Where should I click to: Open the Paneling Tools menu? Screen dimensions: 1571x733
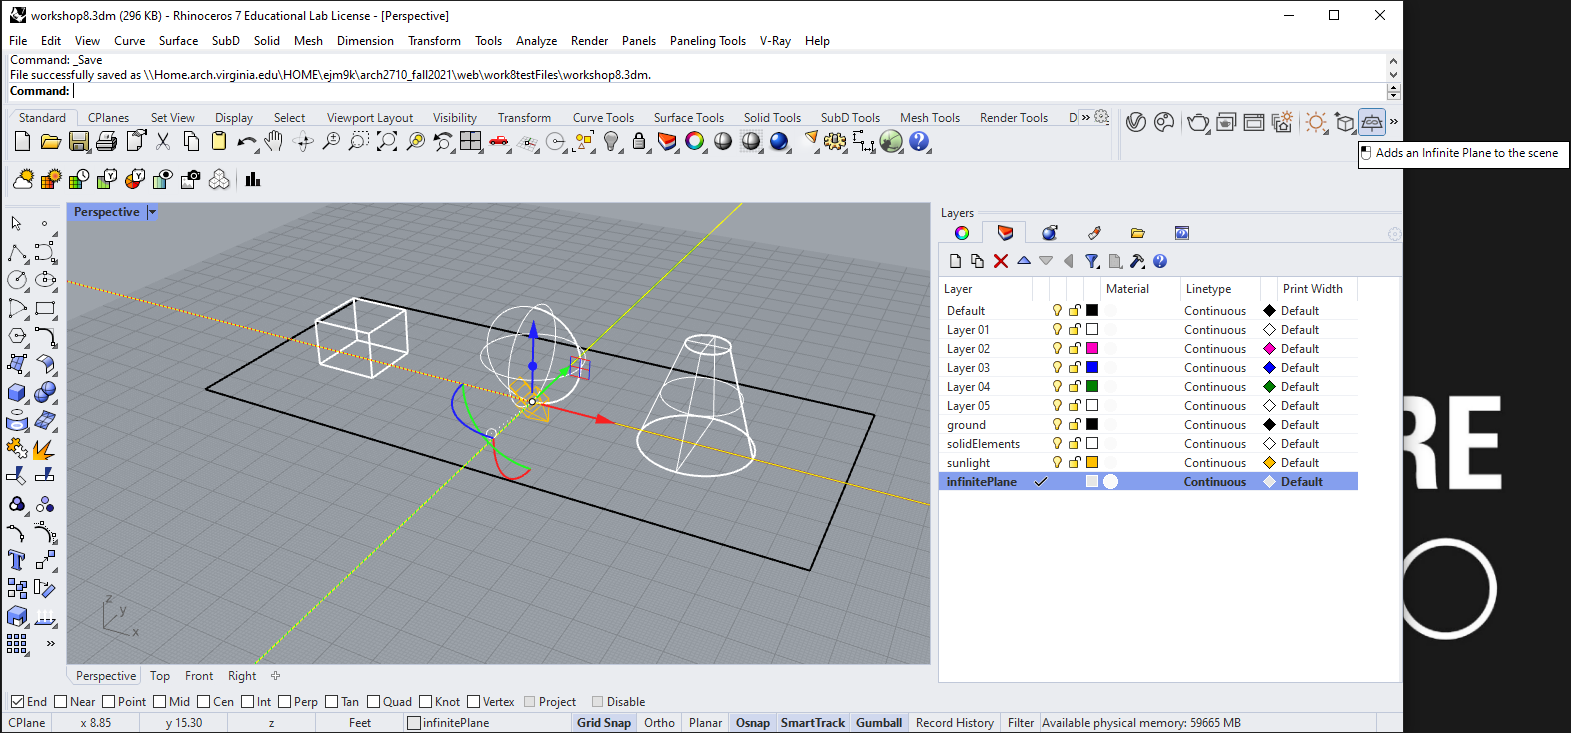(707, 41)
